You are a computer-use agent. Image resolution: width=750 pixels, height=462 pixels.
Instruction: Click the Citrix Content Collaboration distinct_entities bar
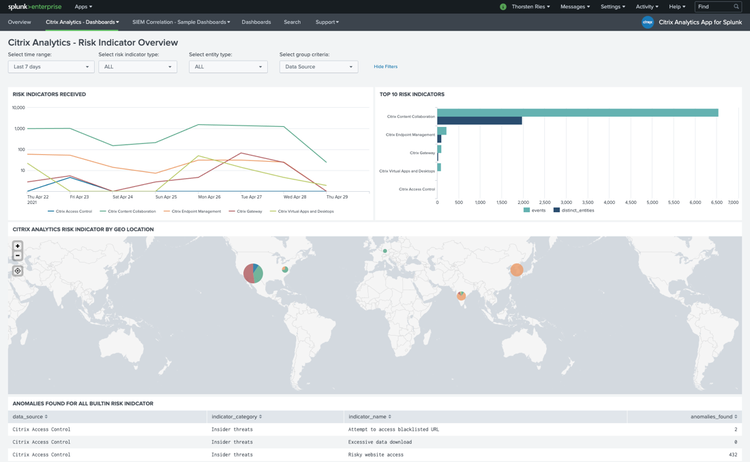tap(479, 121)
